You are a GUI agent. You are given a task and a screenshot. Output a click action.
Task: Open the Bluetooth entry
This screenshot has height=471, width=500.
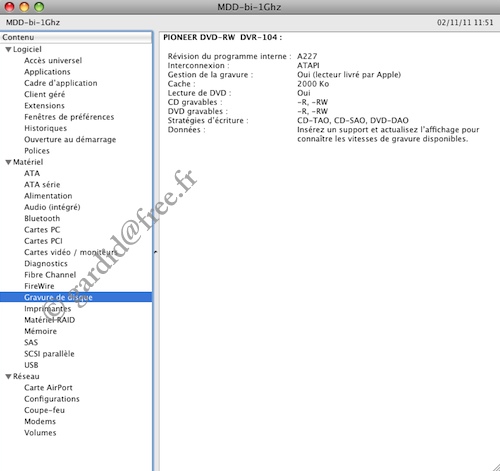pos(42,219)
